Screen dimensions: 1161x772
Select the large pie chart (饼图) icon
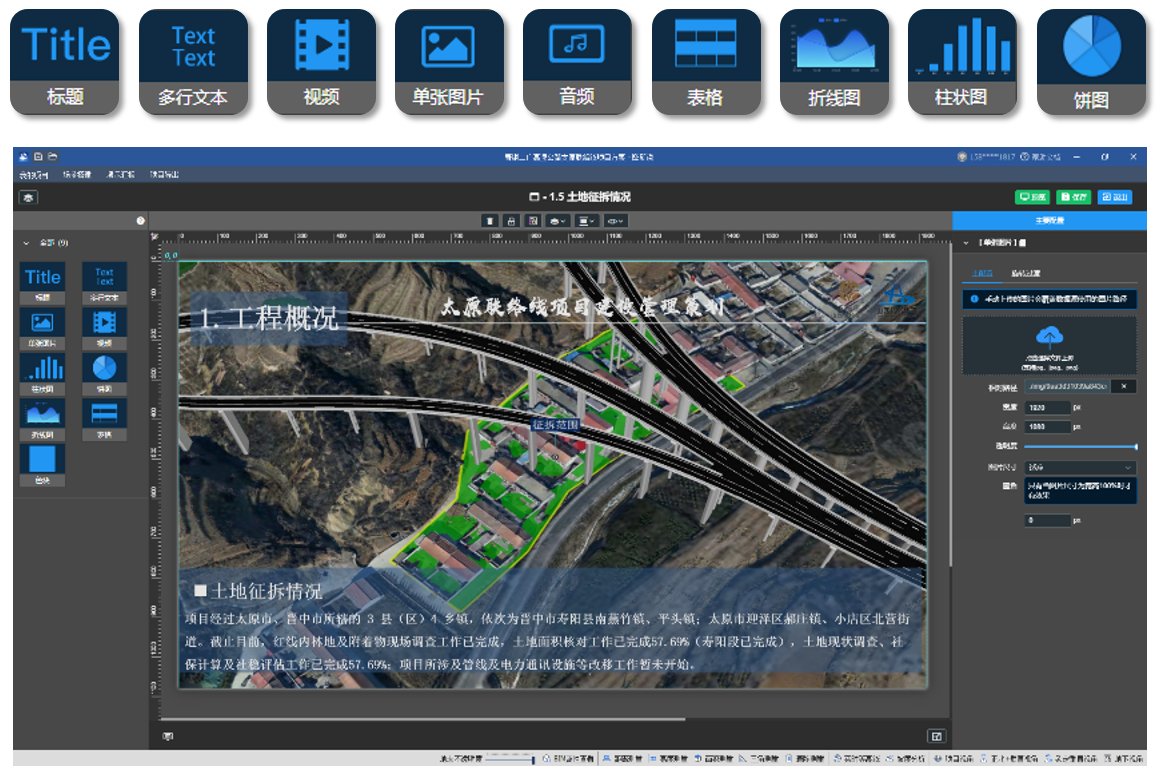click(1091, 61)
